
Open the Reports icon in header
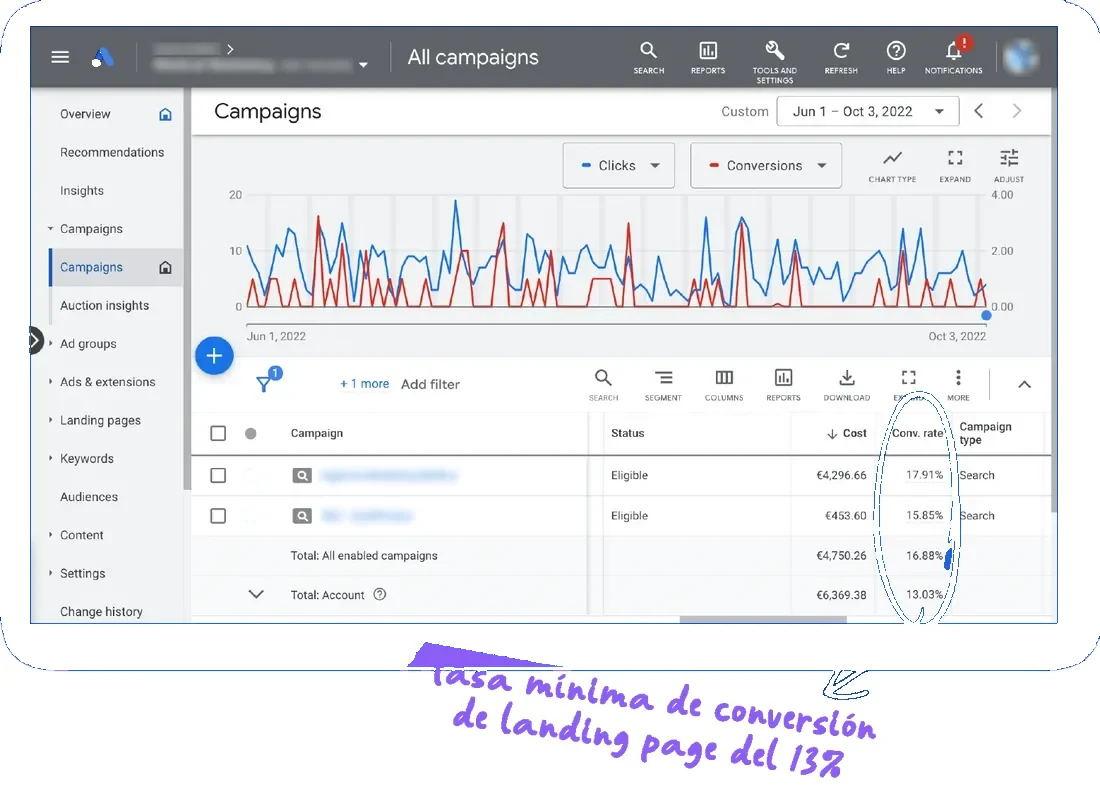pyautogui.click(x=708, y=58)
